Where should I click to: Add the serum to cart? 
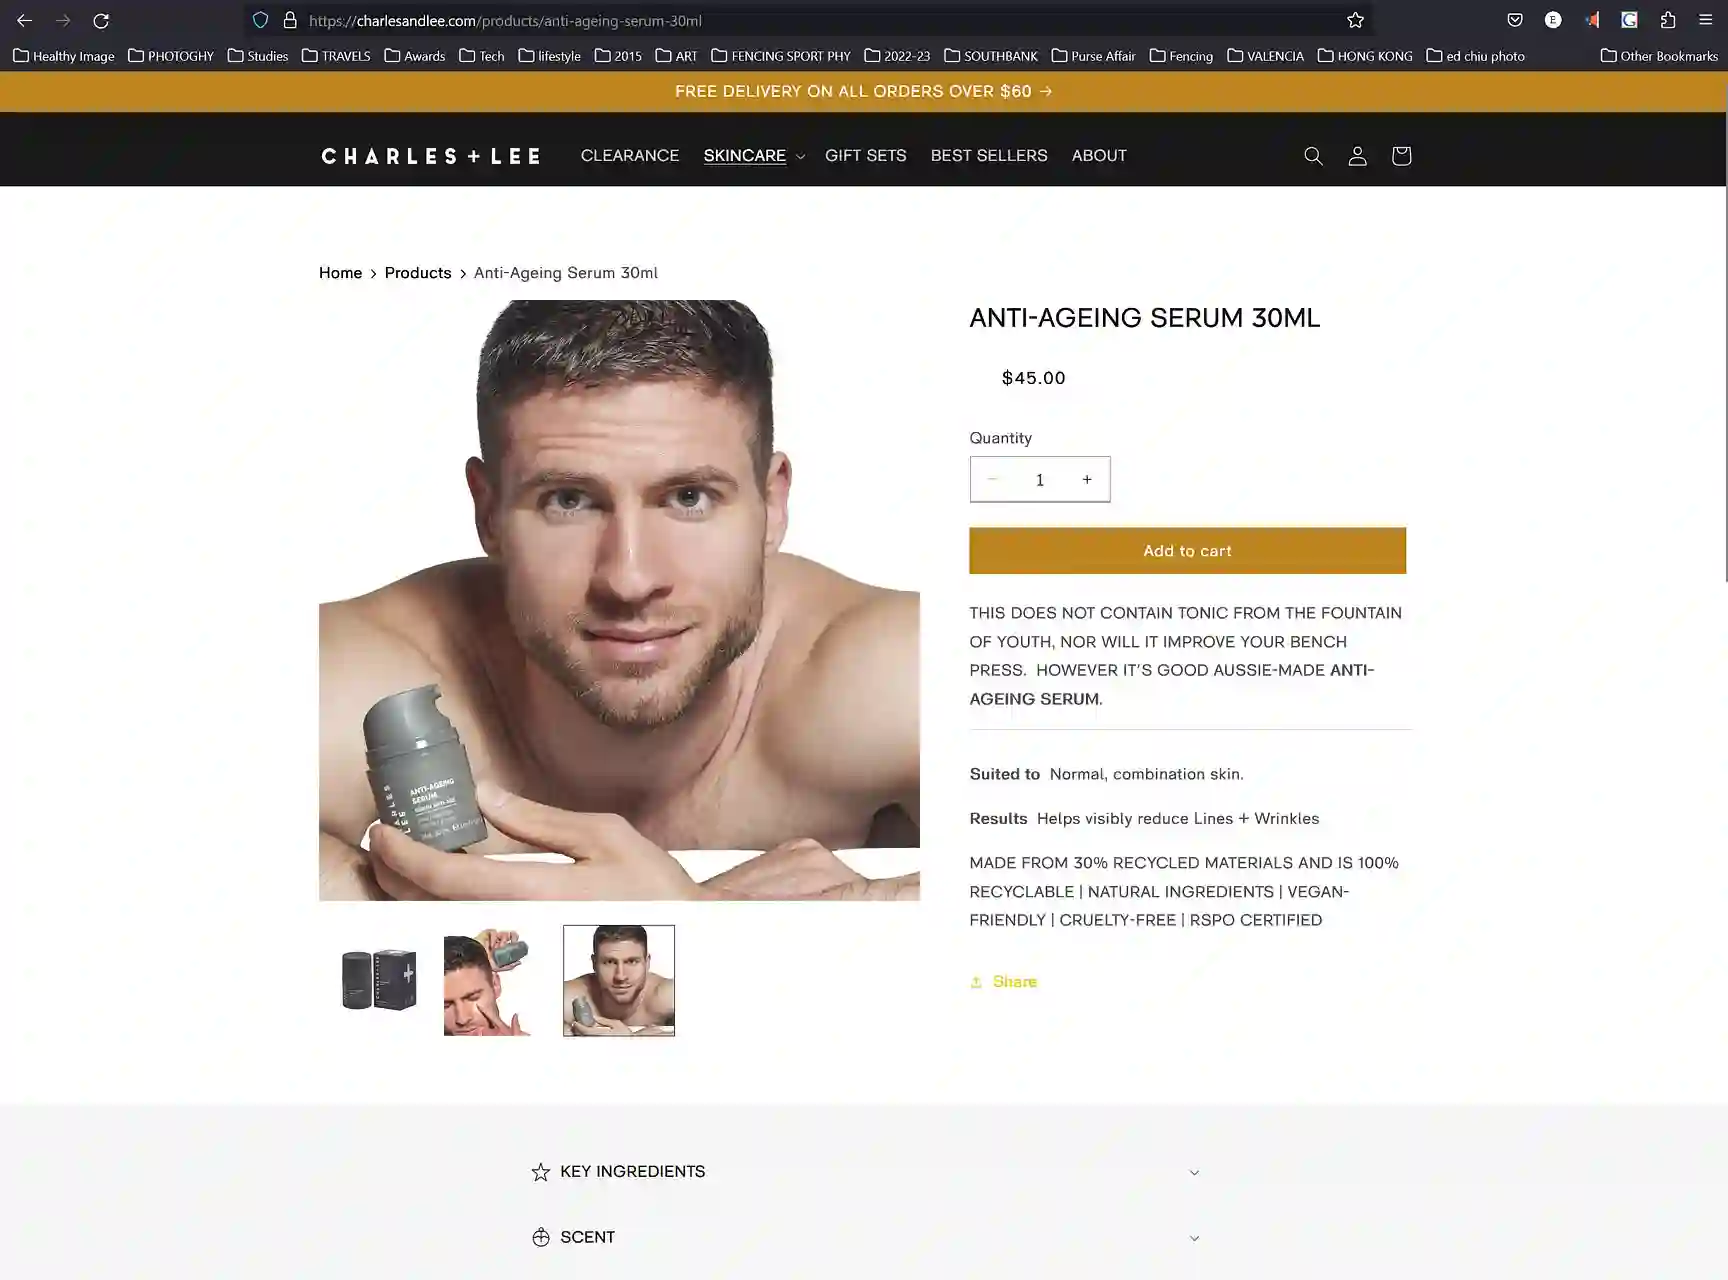(1187, 551)
